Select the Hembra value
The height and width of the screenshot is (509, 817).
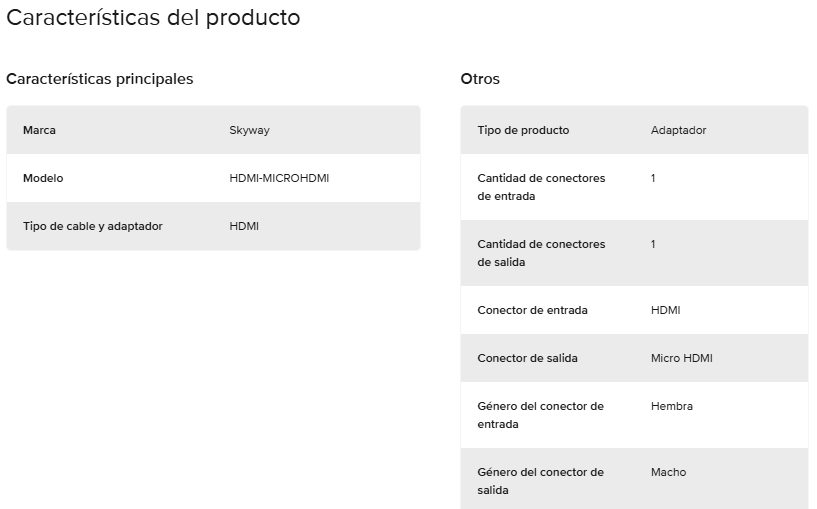point(672,406)
